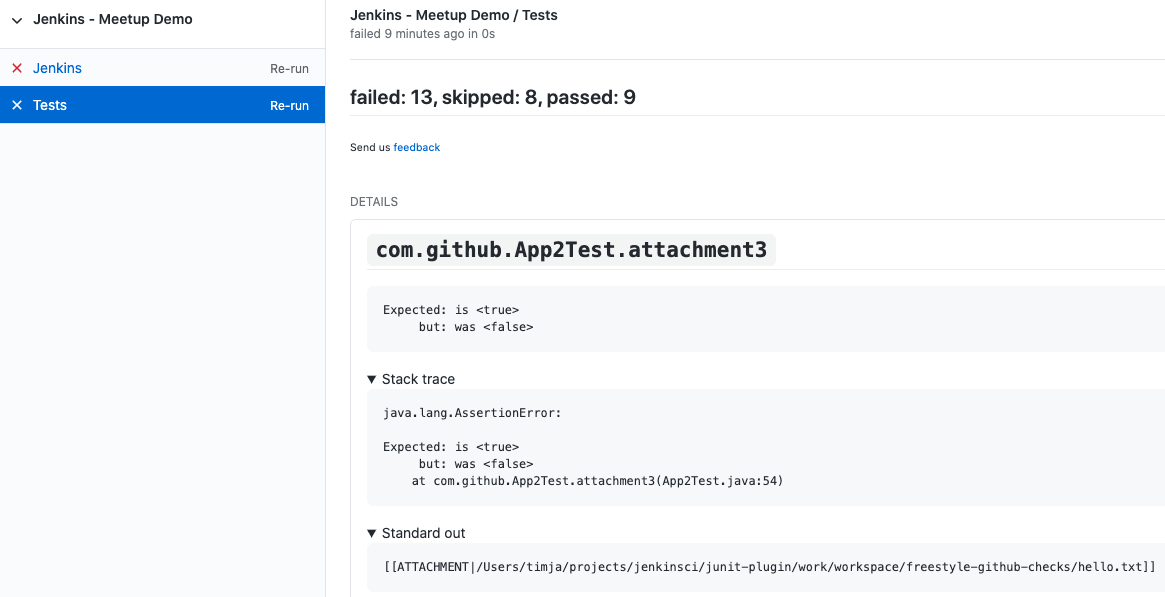Open the feedback link
The image size is (1165, 597).
coord(416,147)
